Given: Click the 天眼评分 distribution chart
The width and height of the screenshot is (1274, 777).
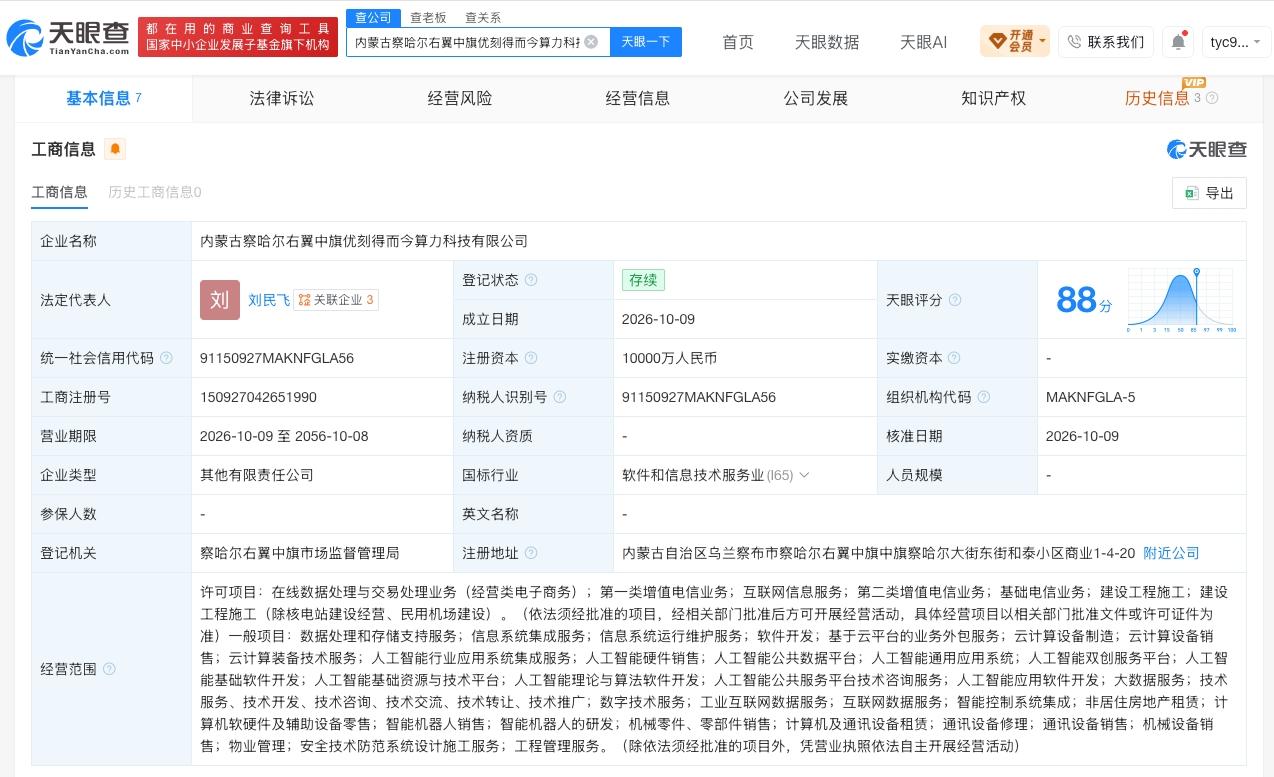Looking at the screenshot, I should [x=1182, y=300].
